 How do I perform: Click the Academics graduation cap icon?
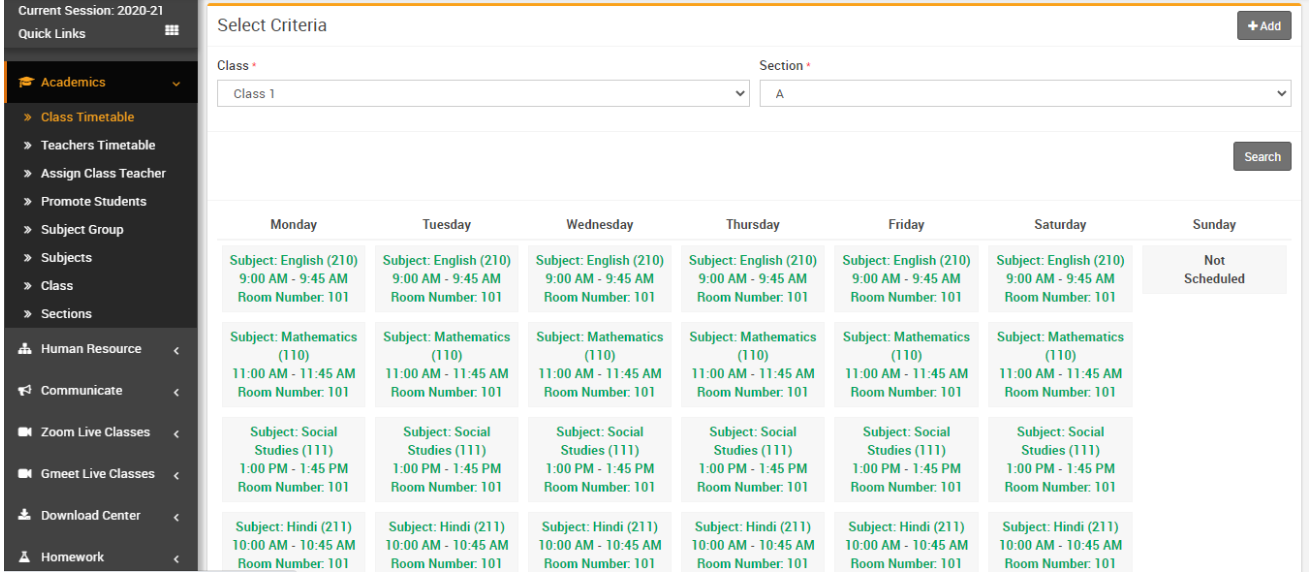[x=26, y=83]
